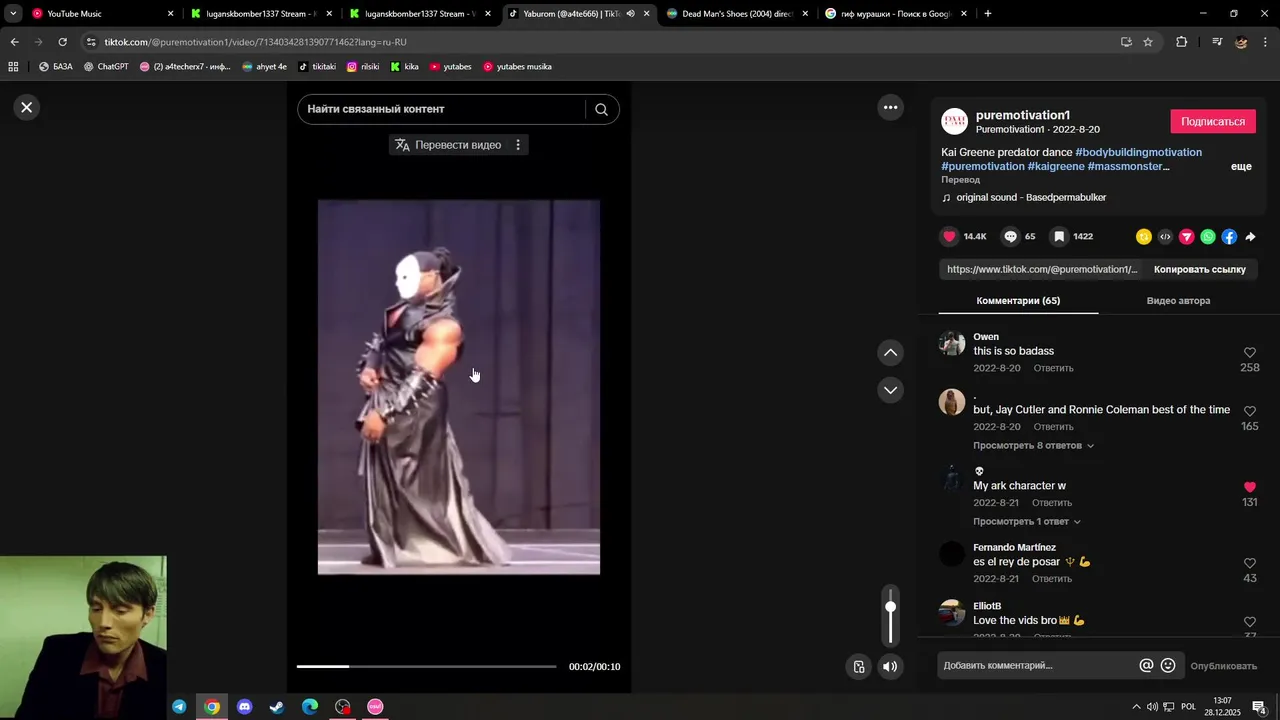Open tab search dropdown arrow

(13, 14)
